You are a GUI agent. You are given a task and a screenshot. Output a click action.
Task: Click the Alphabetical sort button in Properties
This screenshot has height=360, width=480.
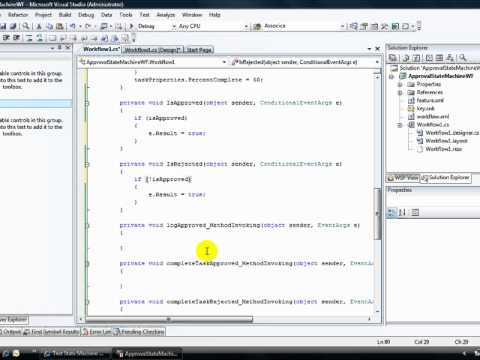402,212
